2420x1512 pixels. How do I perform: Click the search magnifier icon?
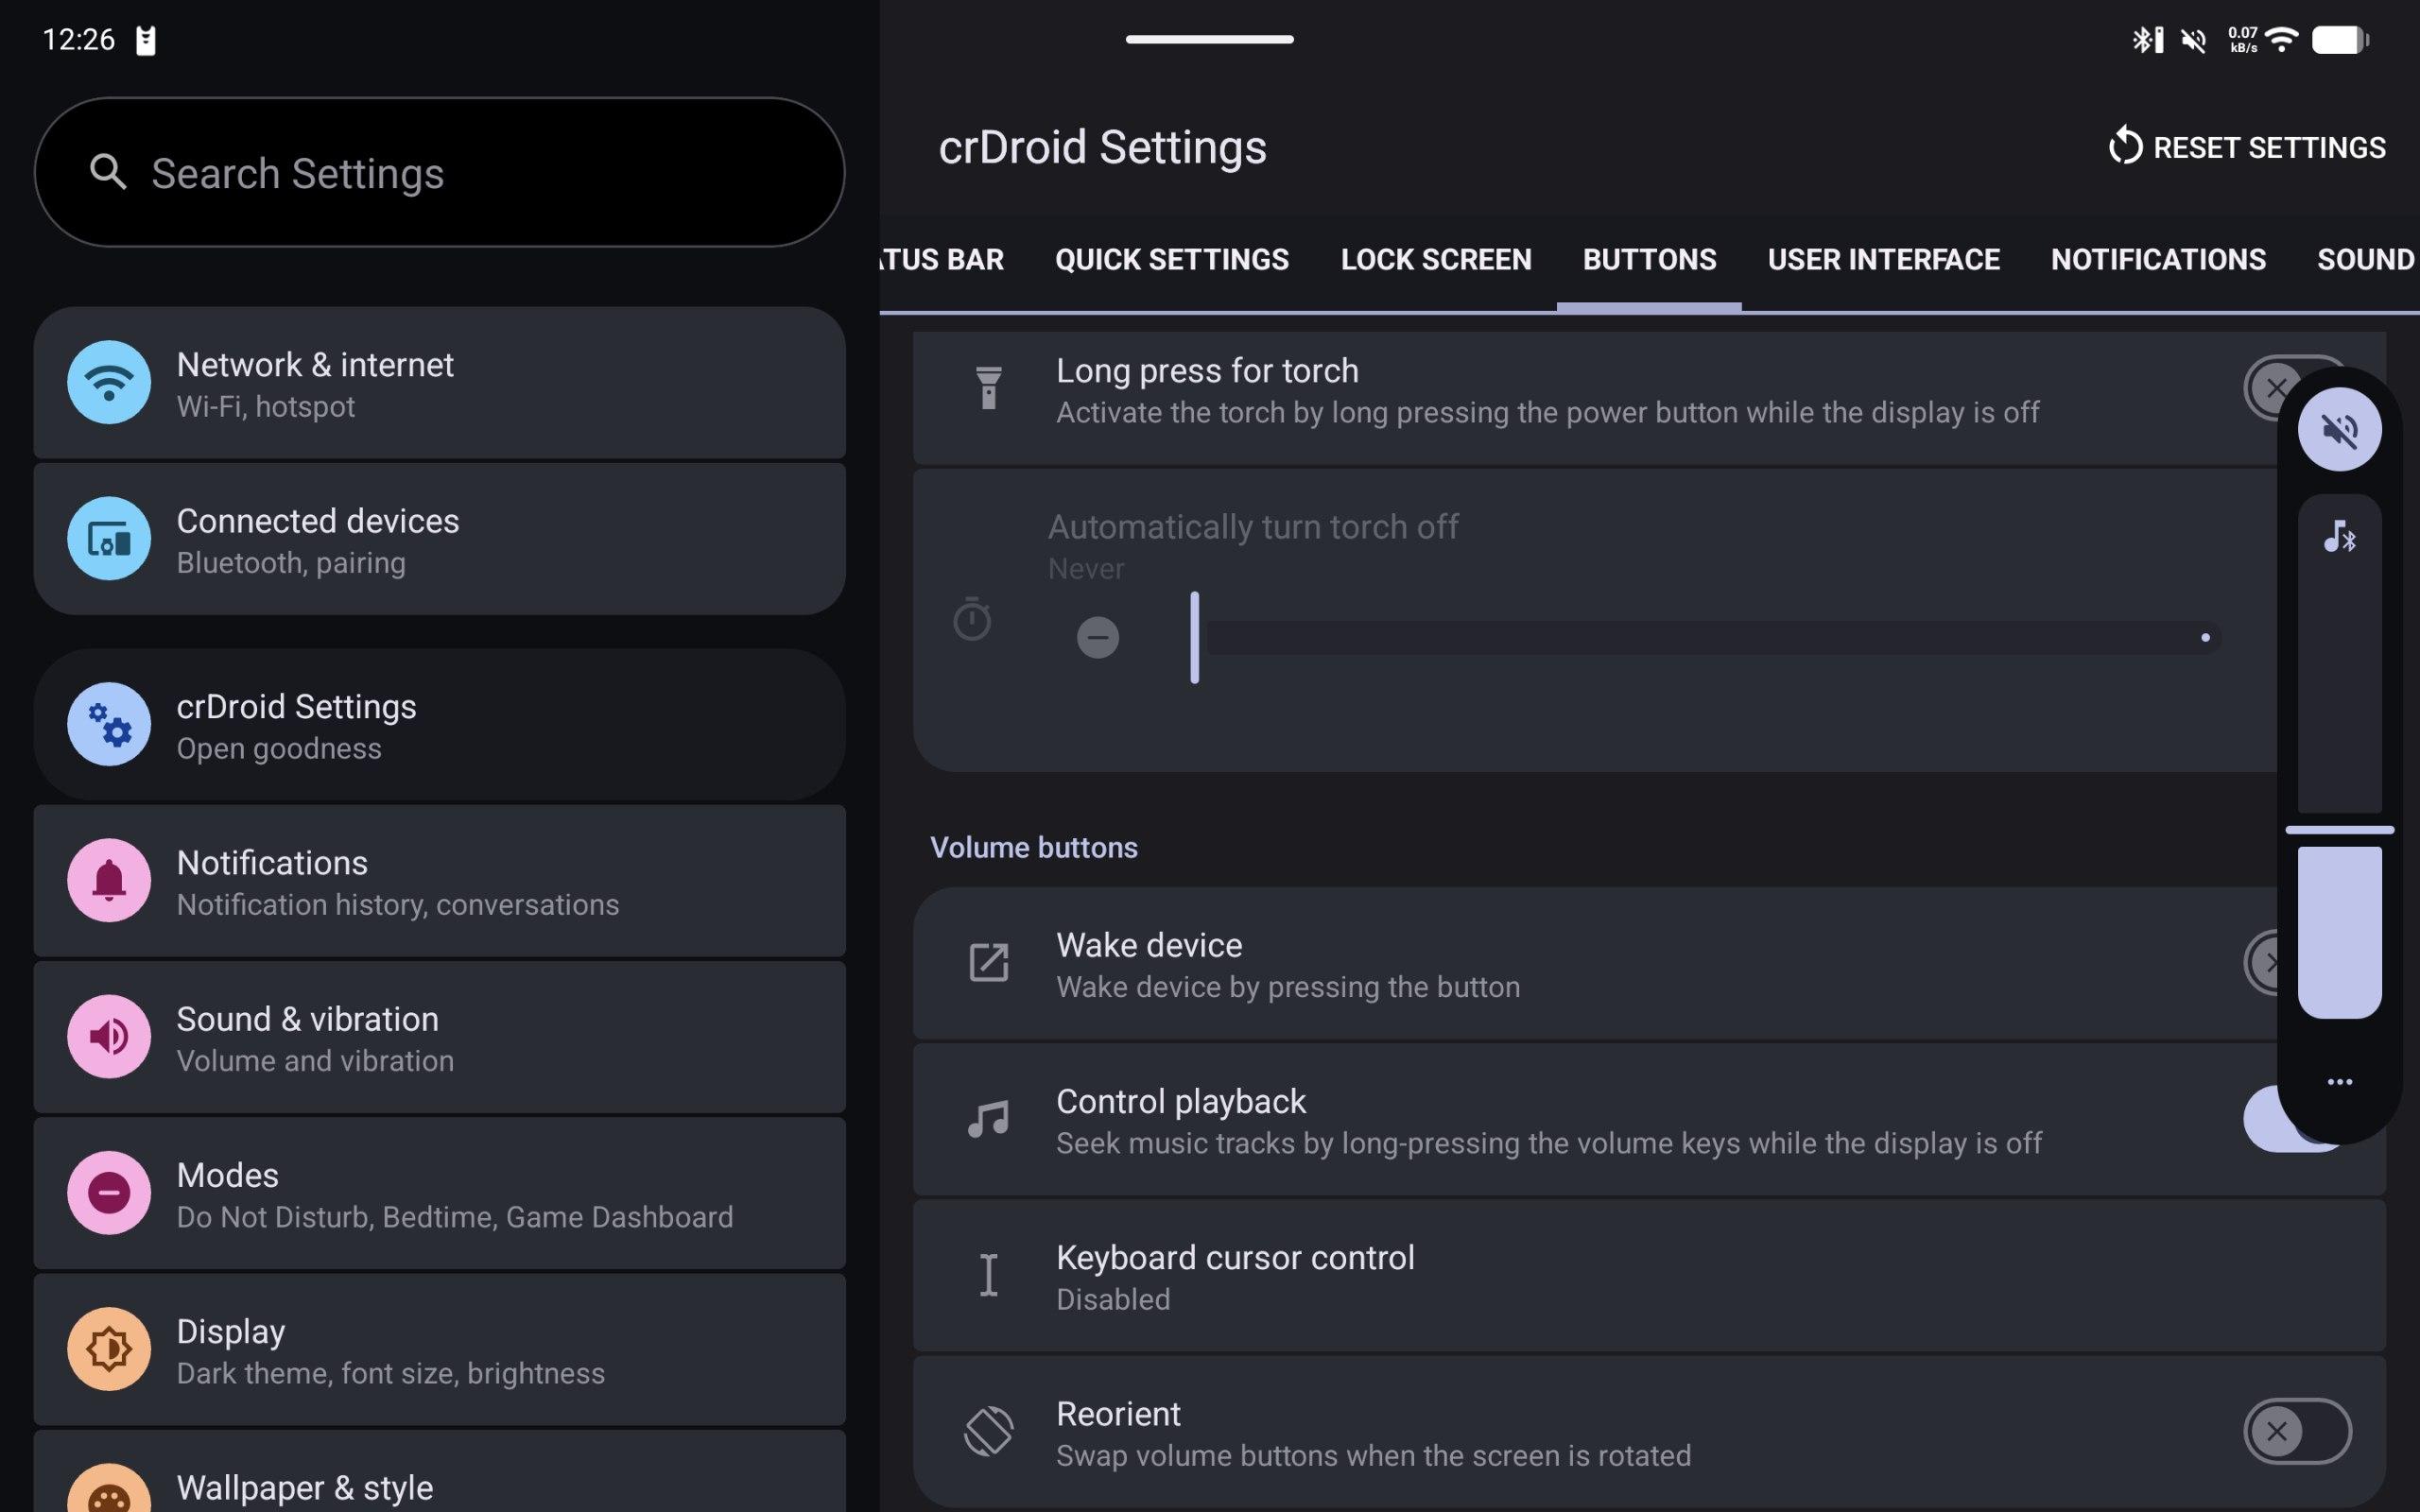pyautogui.click(x=108, y=172)
